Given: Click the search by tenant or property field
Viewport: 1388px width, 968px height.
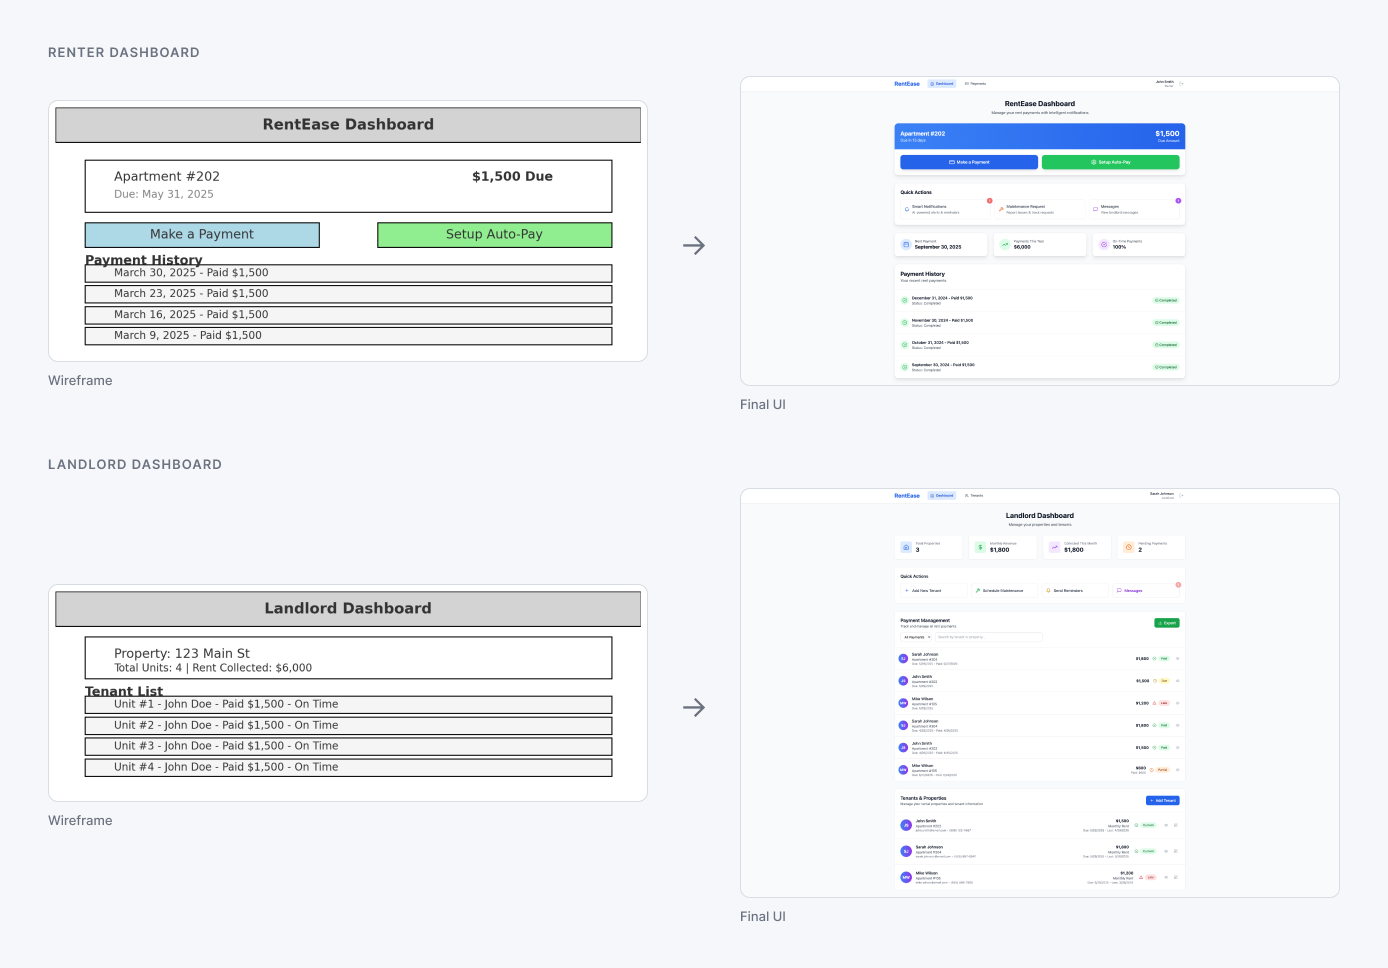Looking at the screenshot, I should coord(988,637).
